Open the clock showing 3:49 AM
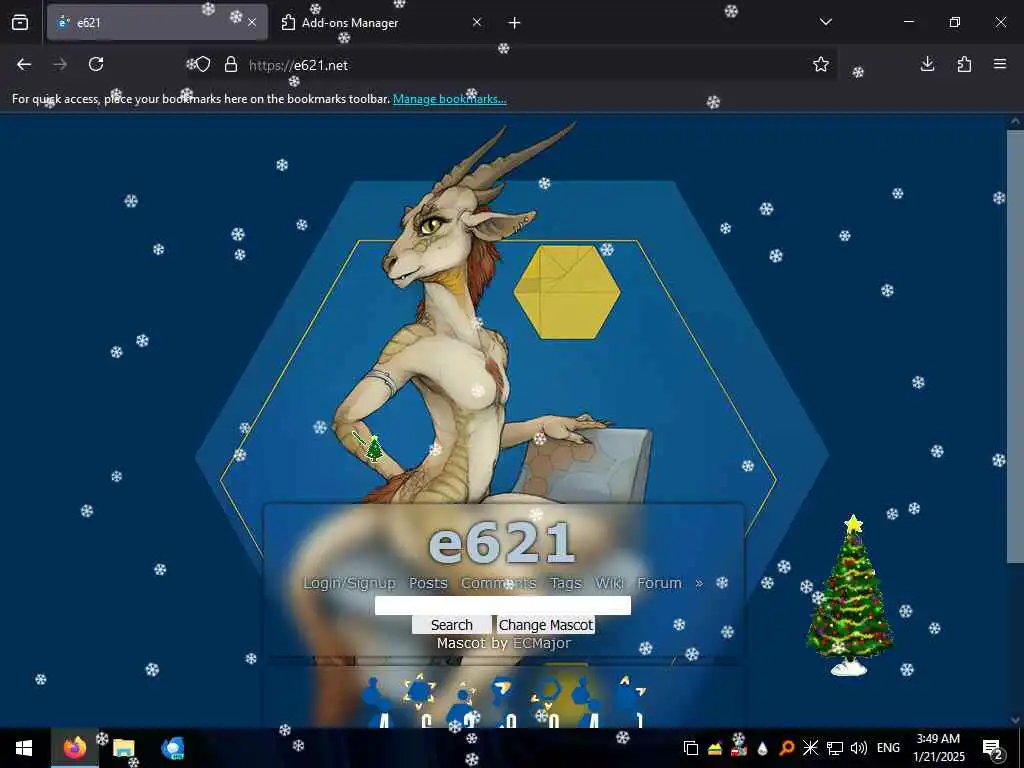The image size is (1024, 768). pyautogui.click(x=938, y=748)
